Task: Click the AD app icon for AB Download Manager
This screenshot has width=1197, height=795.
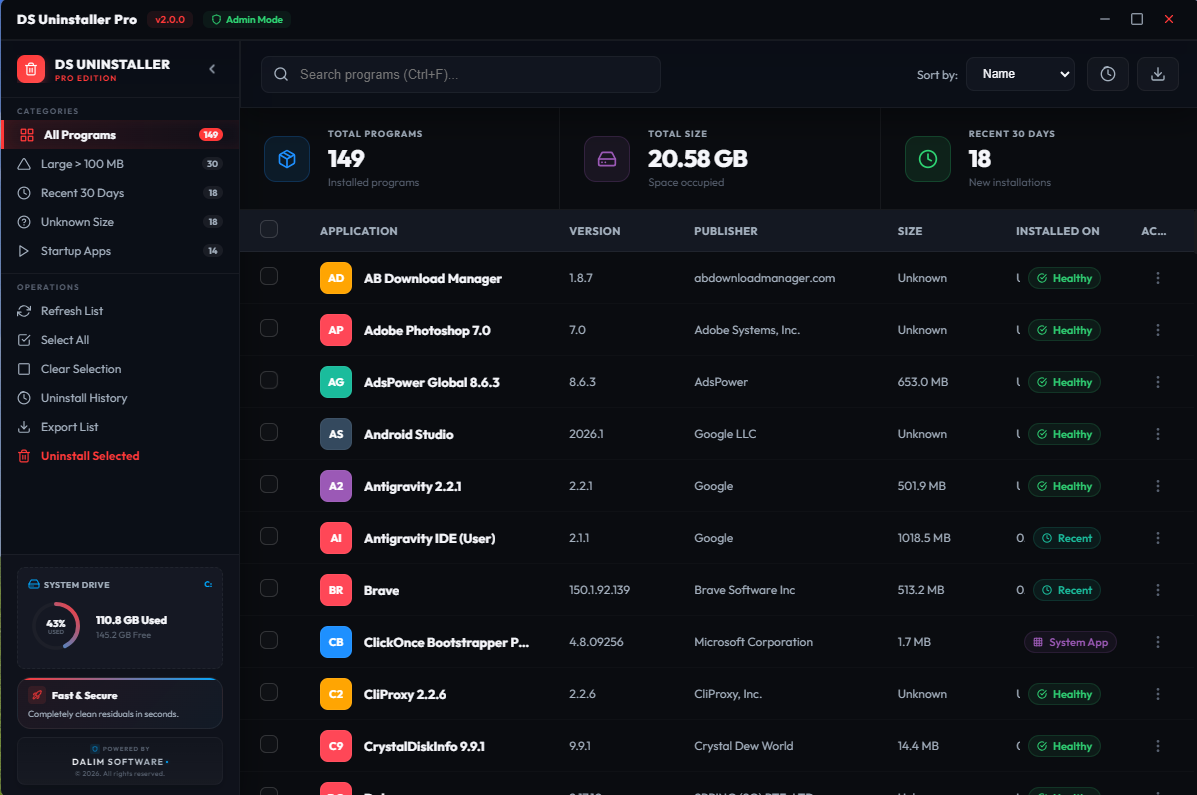Action: tap(336, 278)
